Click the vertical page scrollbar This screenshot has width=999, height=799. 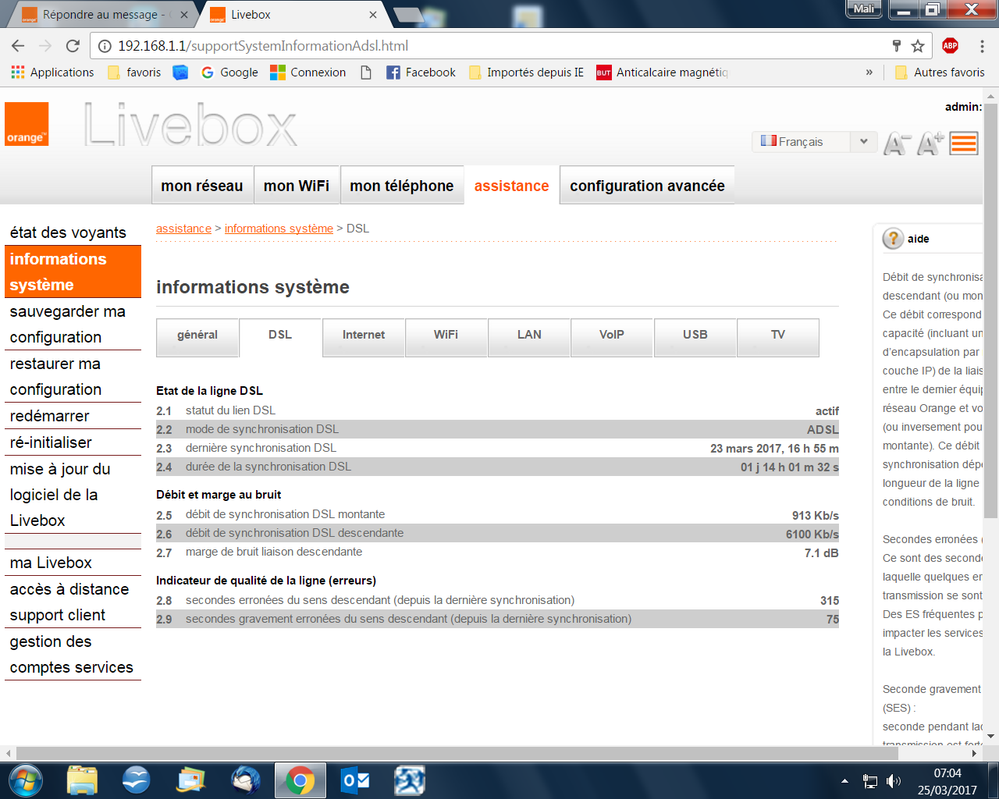click(x=991, y=312)
